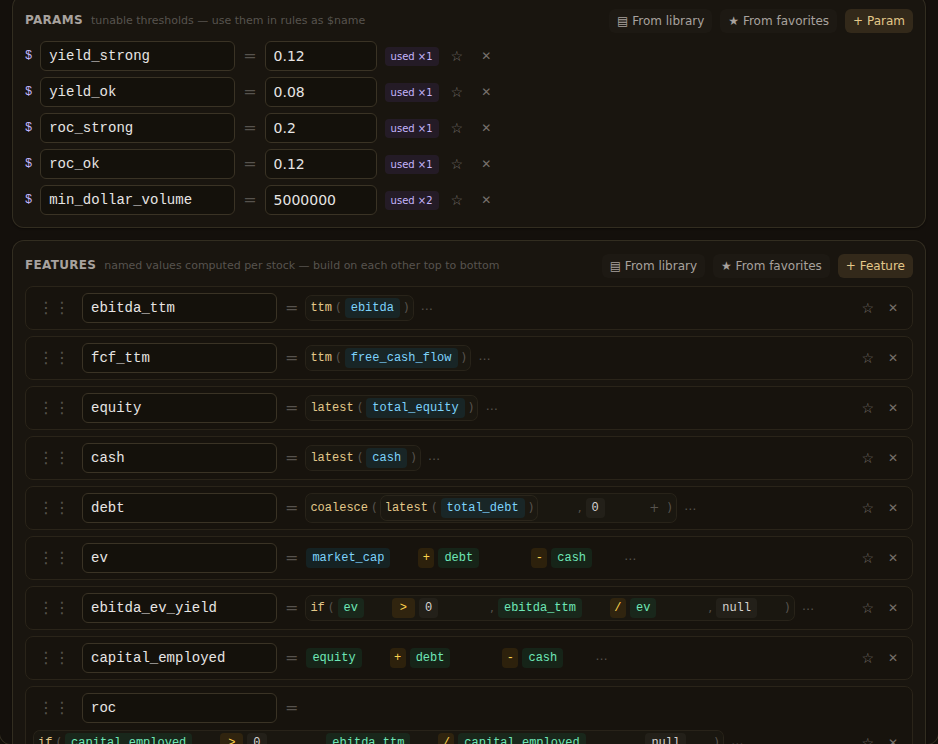Expand the ev expression ellipsis
Image resolution: width=938 pixels, height=744 pixels.
[630, 558]
